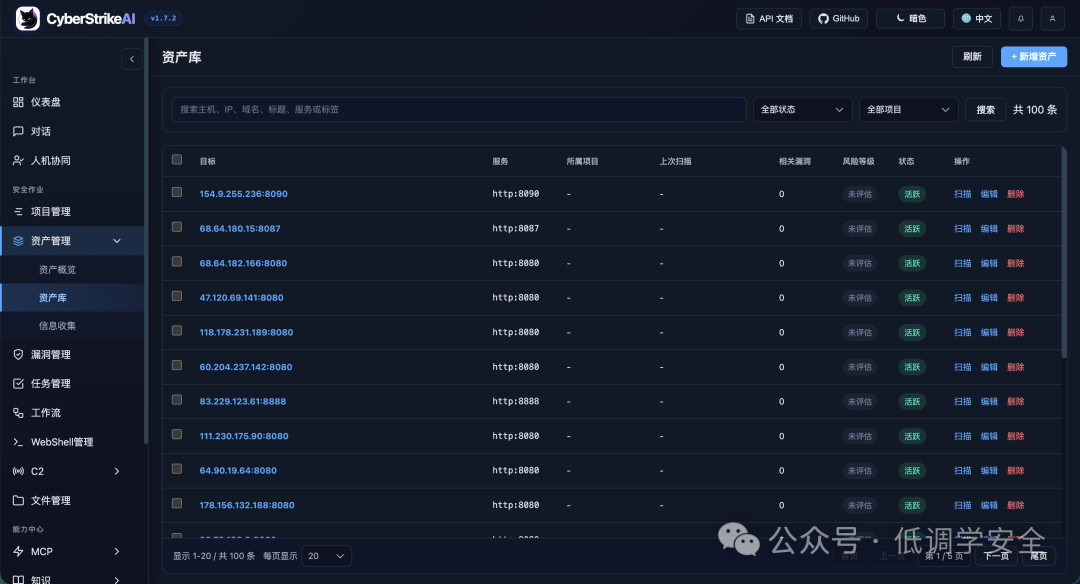Collapse the sidebar with the arrow button
The width and height of the screenshot is (1080, 584).
(x=132, y=59)
